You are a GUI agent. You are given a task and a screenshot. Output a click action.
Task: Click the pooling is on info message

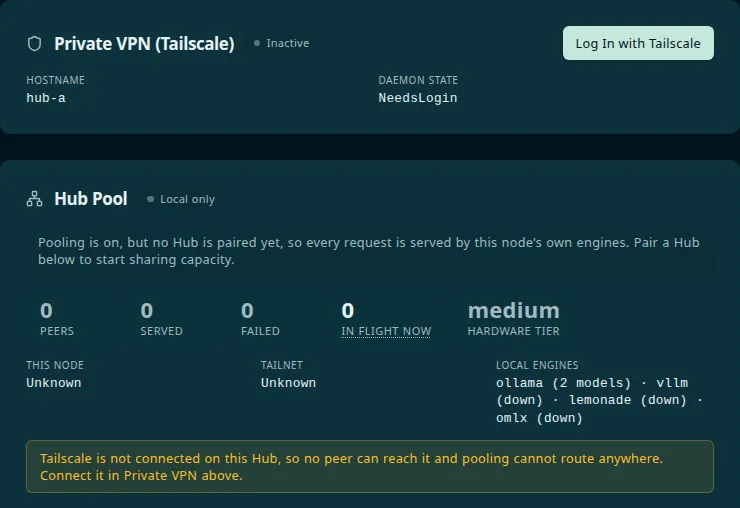point(370,251)
